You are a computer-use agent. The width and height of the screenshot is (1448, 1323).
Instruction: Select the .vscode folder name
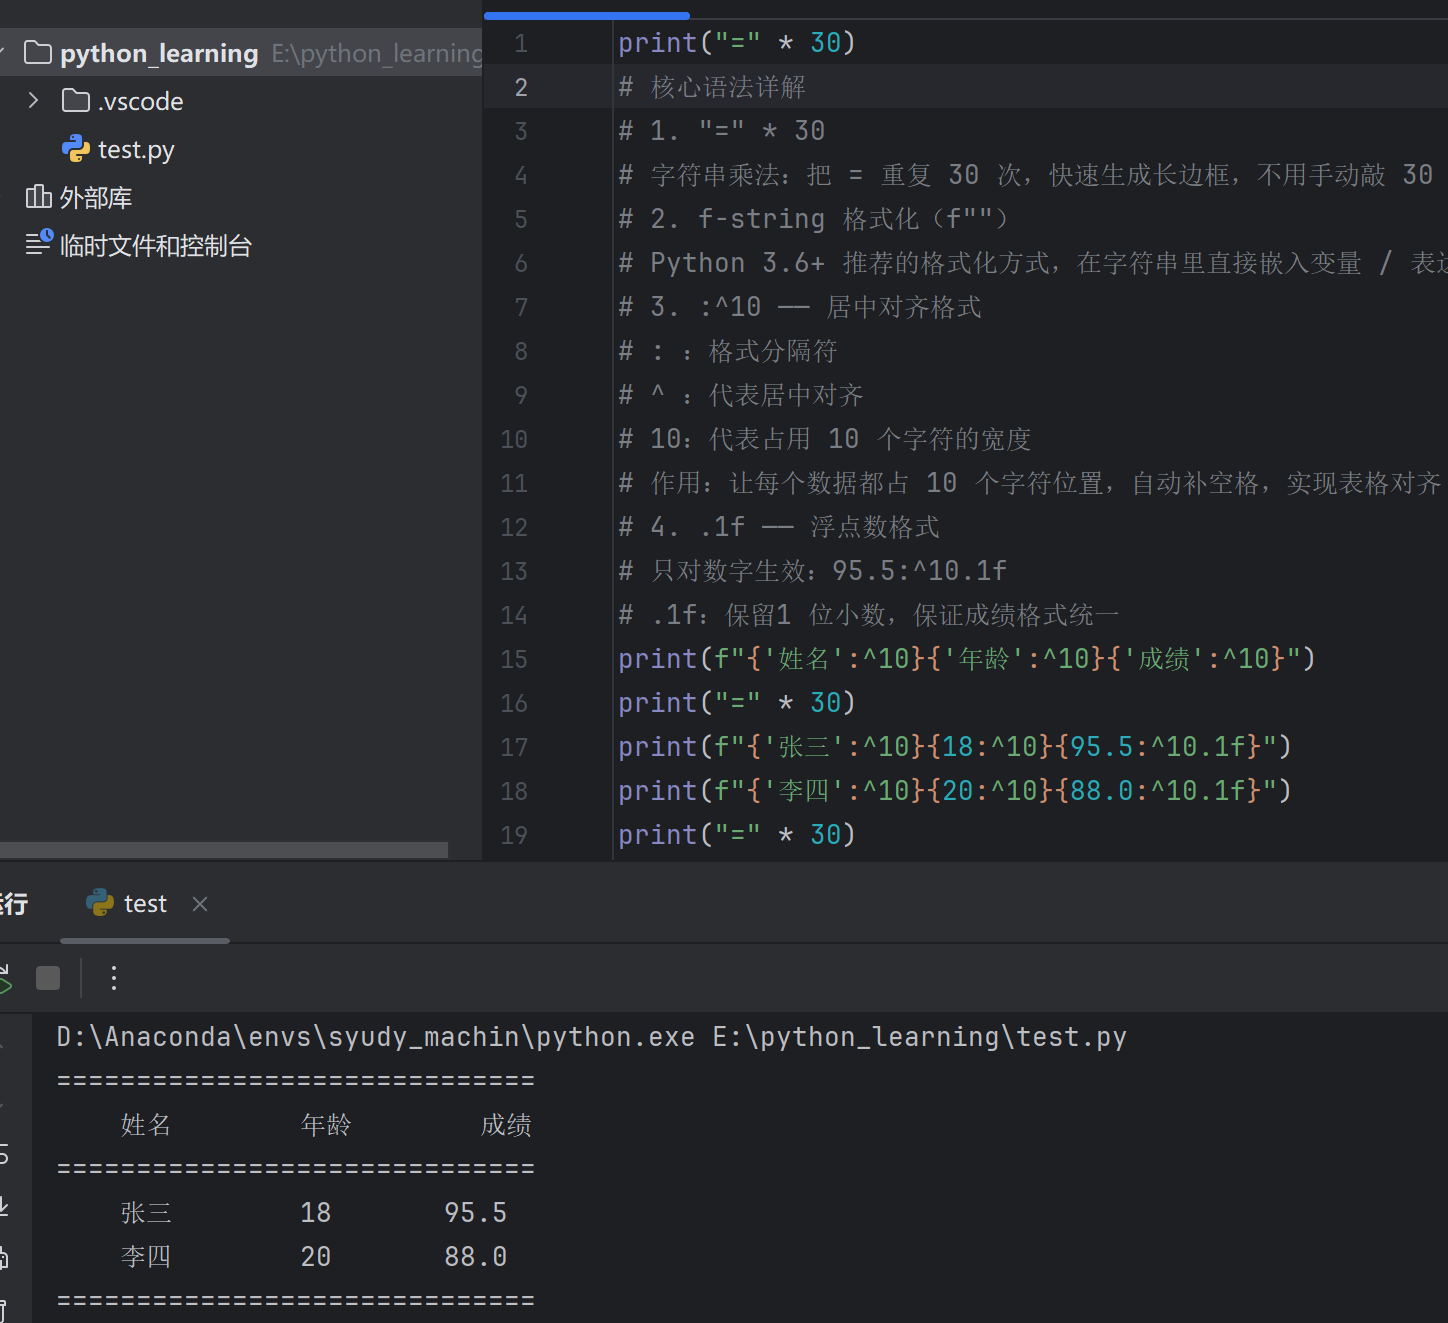[141, 102]
